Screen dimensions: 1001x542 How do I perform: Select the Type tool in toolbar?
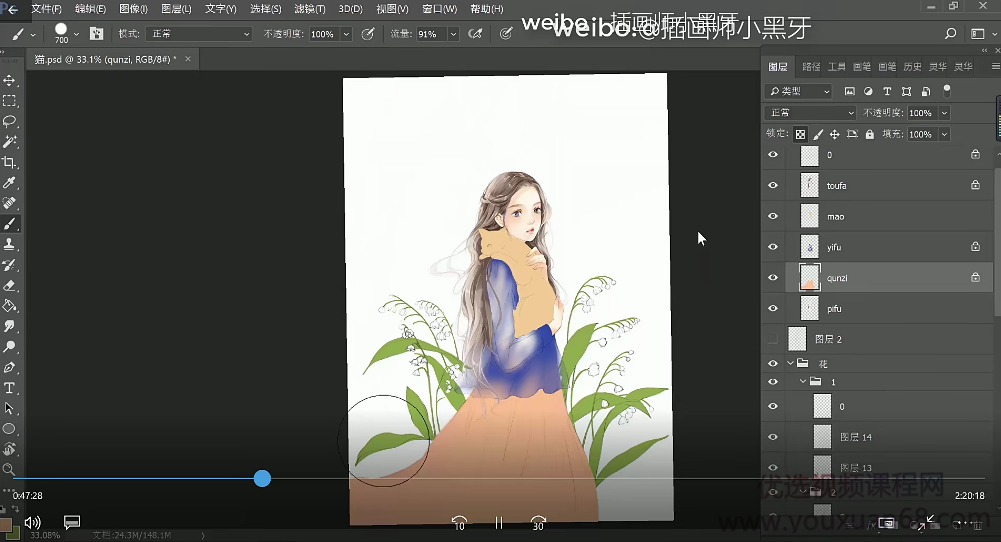(x=10, y=388)
